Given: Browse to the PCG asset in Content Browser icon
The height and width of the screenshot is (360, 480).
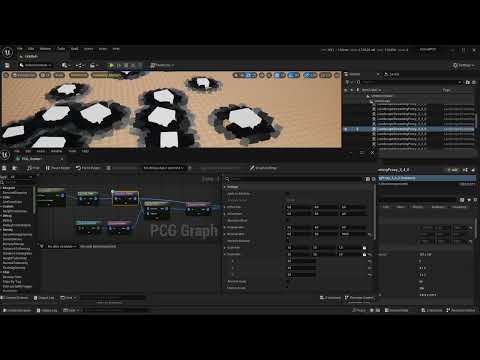Looking at the screenshot, I should coord(14,168).
